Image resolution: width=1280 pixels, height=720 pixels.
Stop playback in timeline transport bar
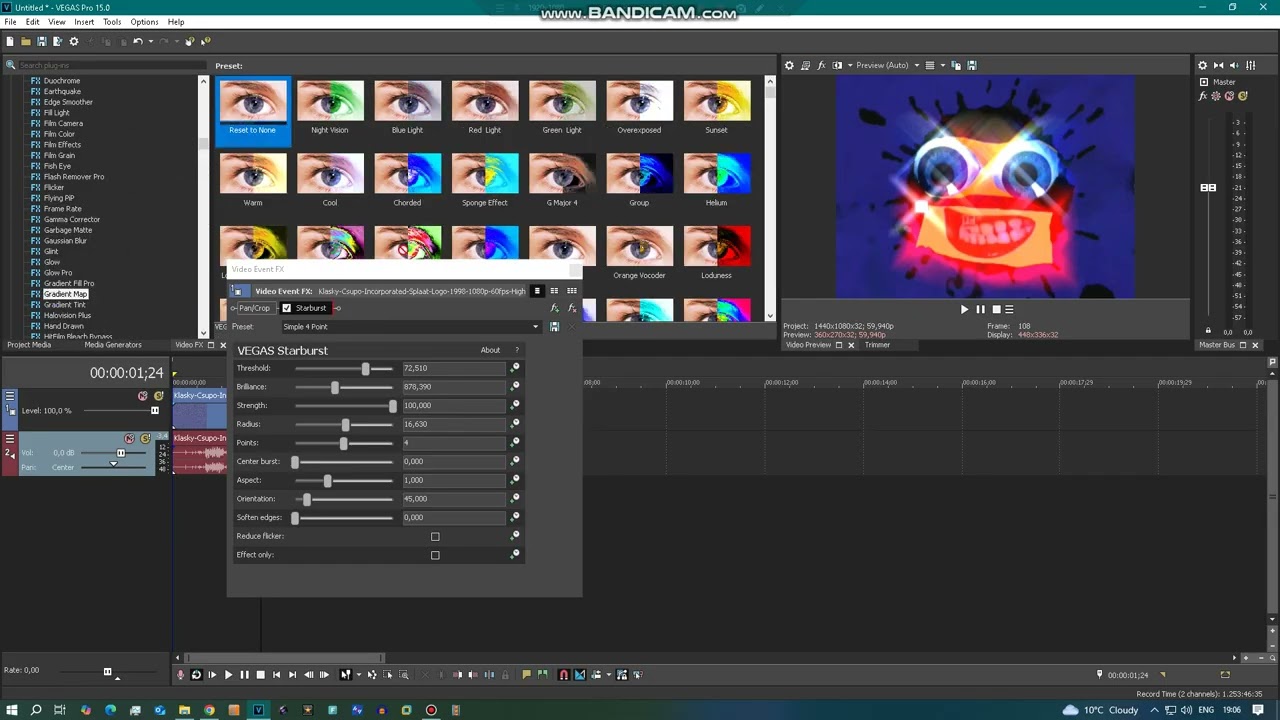pos(261,675)
